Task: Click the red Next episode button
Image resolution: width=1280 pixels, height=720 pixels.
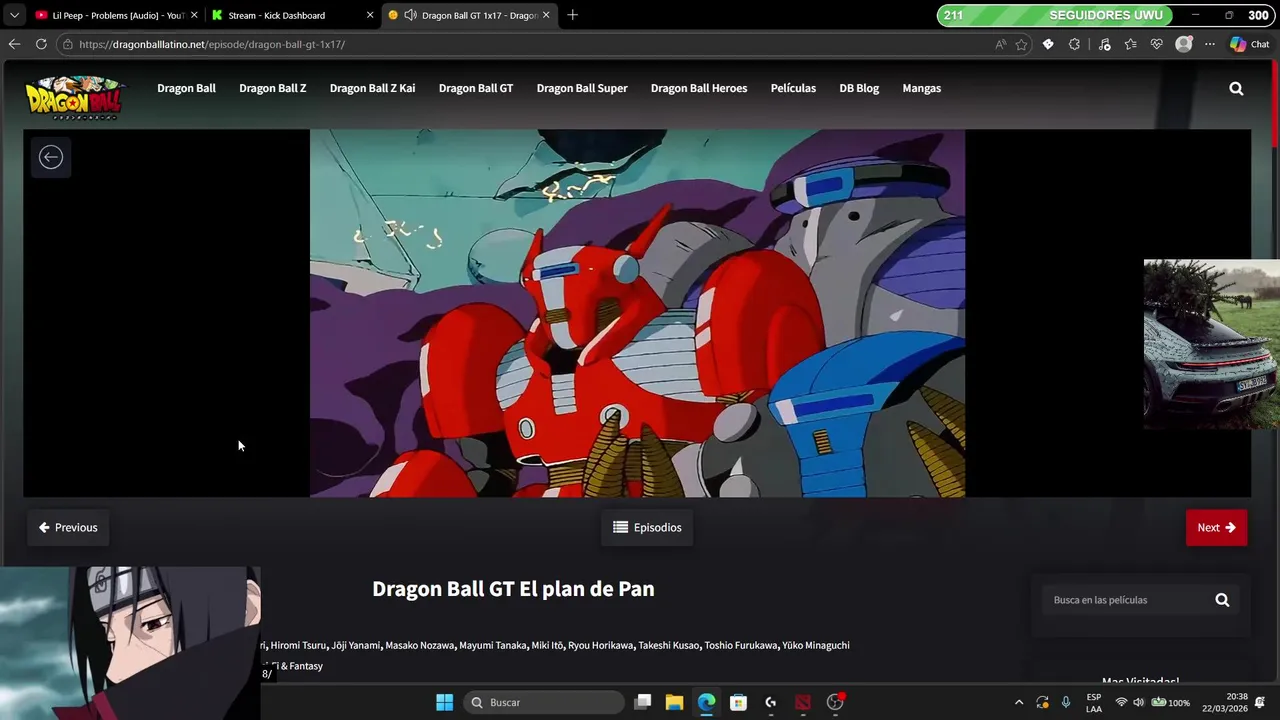Action: (1216, 527)
